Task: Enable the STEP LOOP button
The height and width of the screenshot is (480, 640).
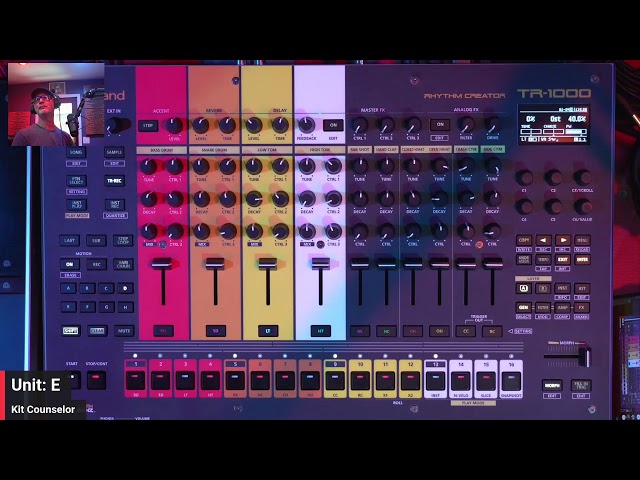Action: 123,240
